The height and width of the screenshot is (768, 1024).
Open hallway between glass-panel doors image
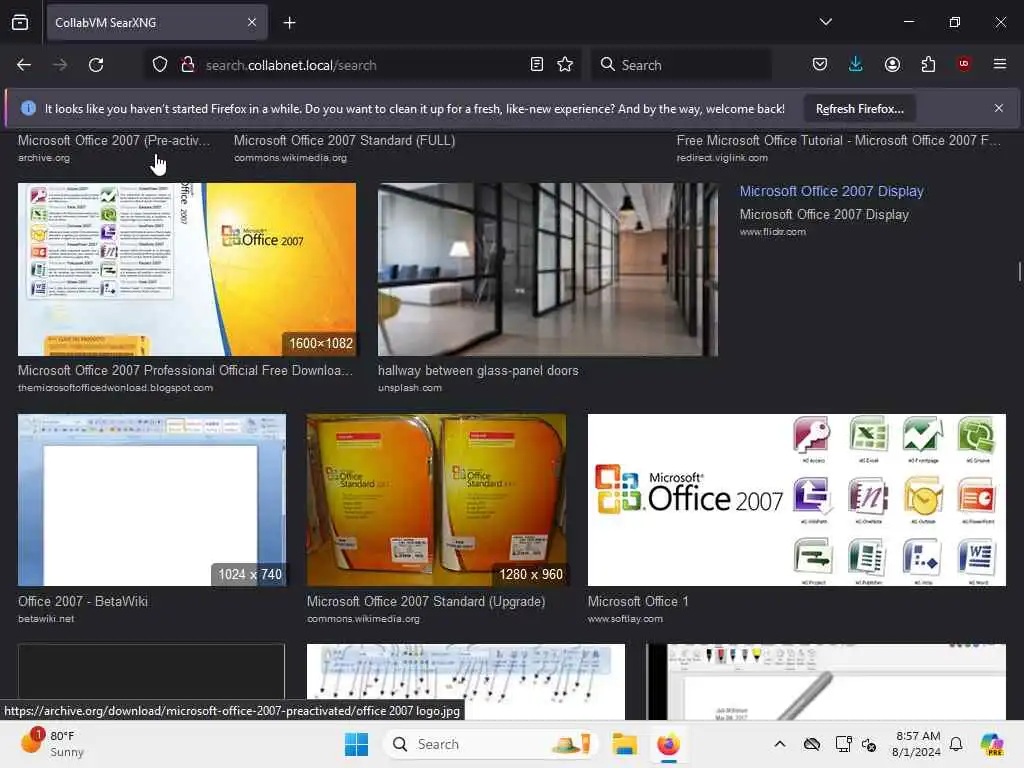(547, 269)
